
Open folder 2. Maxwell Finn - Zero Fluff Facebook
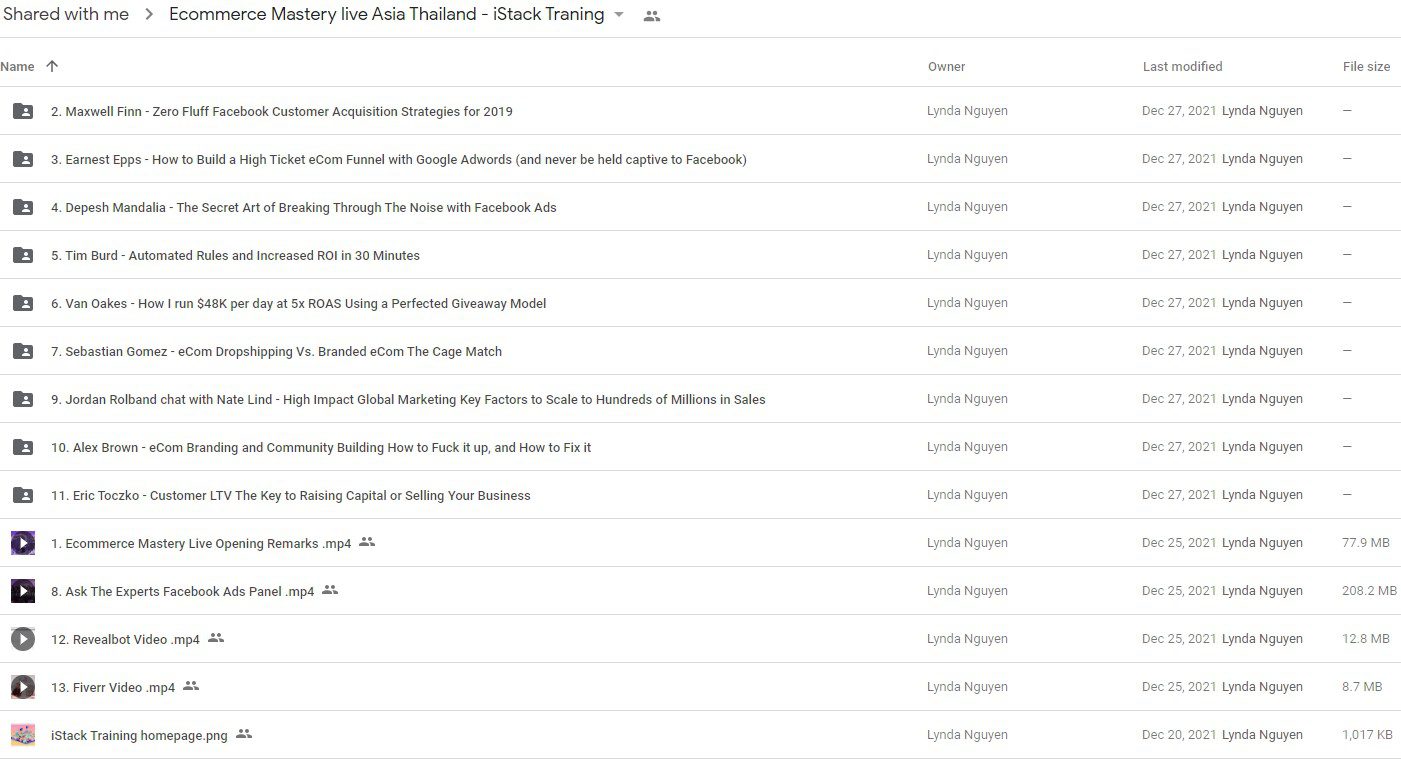click(x=282, y=112)
